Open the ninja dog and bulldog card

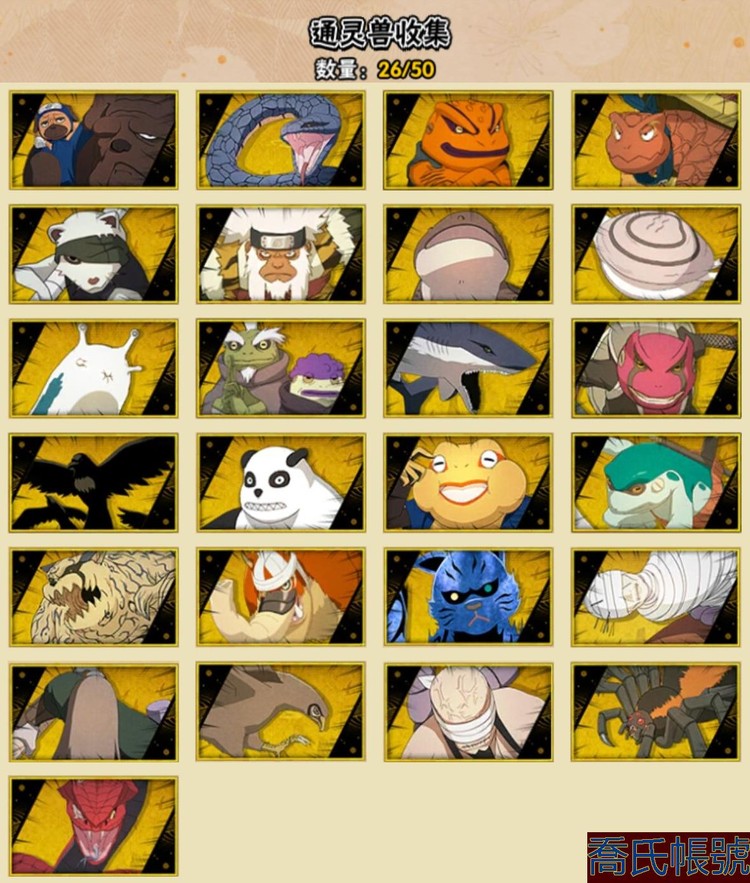(93, 140)
